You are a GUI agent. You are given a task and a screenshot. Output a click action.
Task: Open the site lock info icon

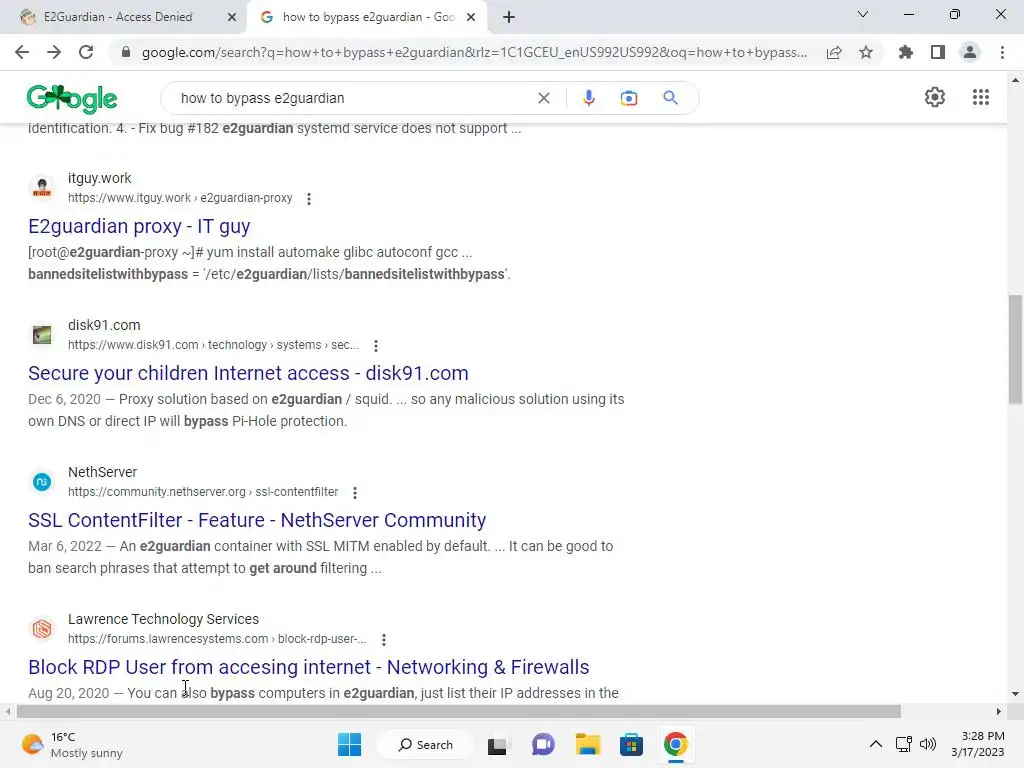126,52
